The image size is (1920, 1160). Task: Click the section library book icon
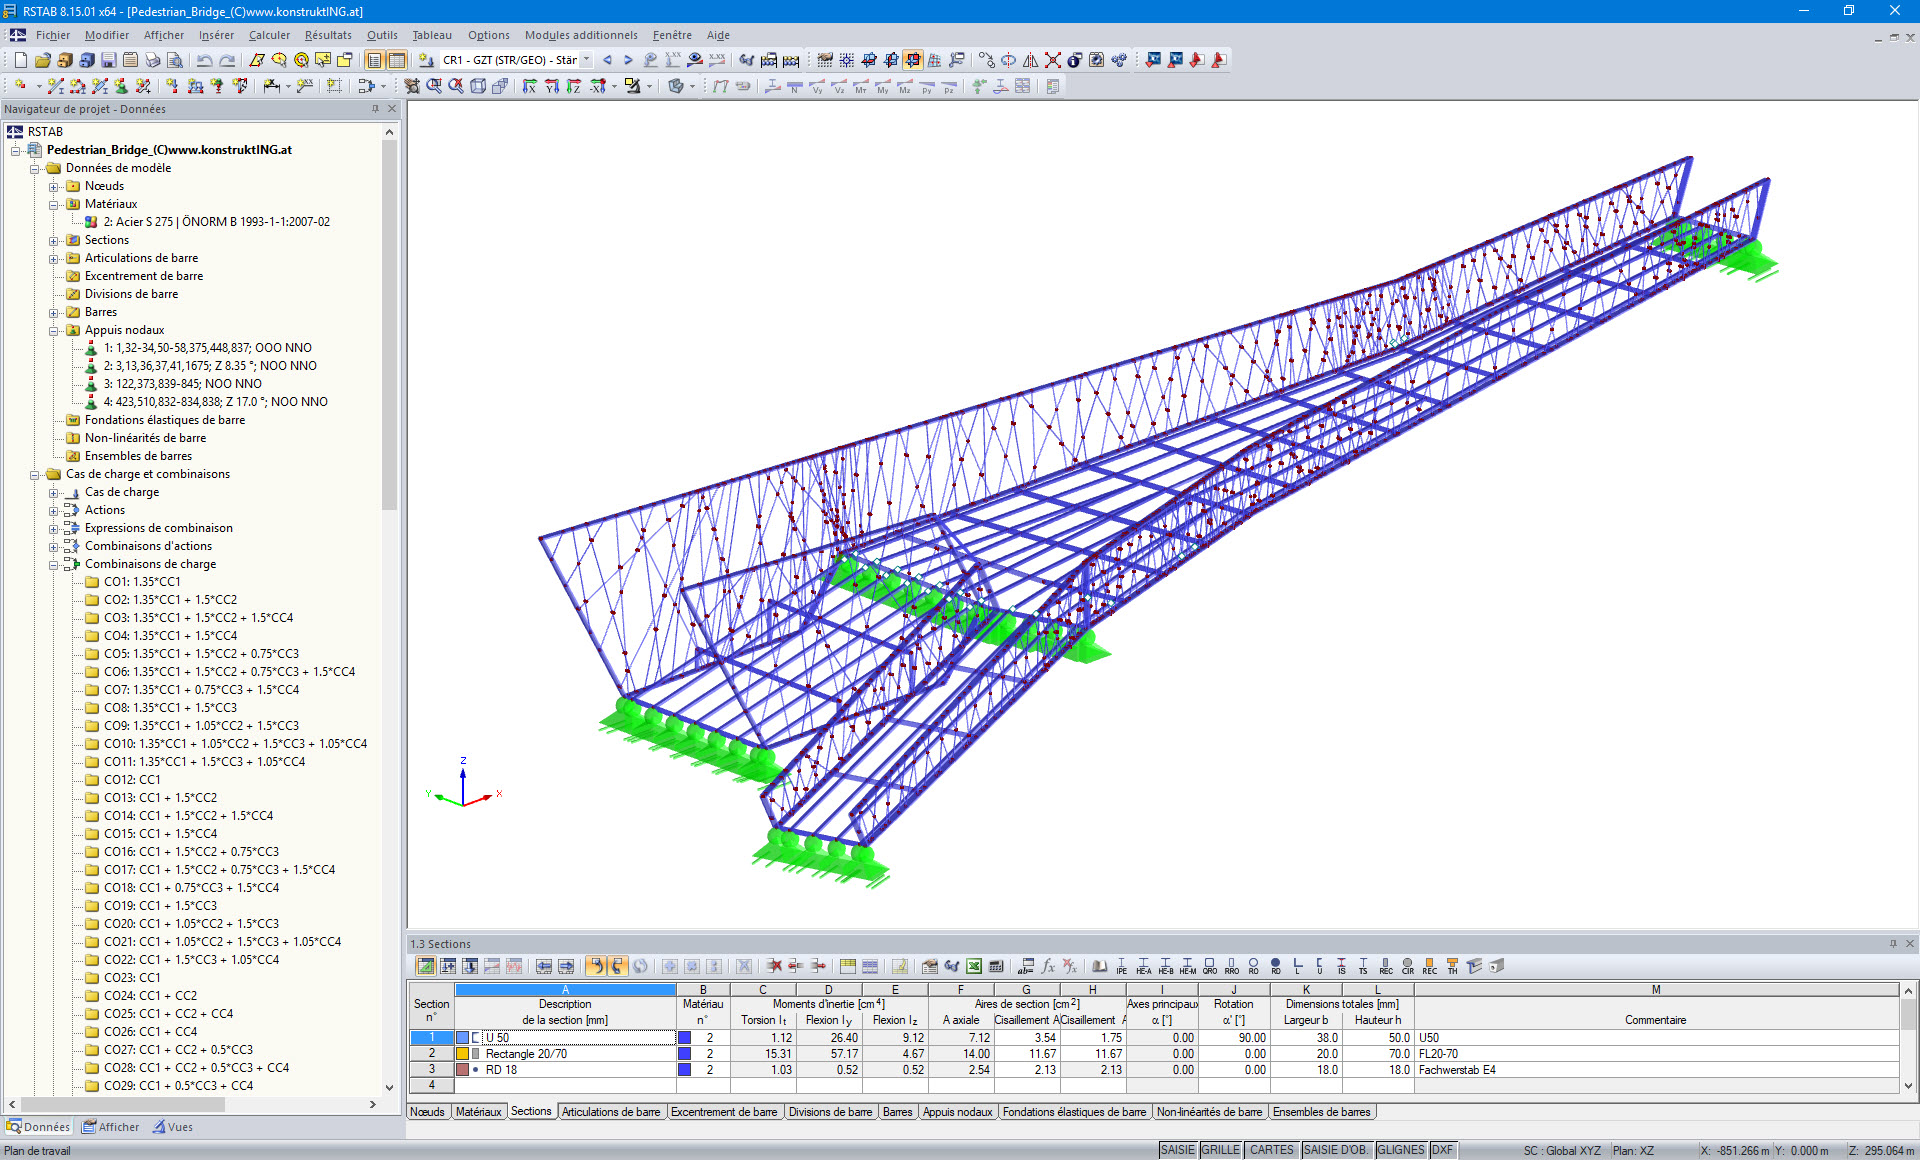(1098, 967)
